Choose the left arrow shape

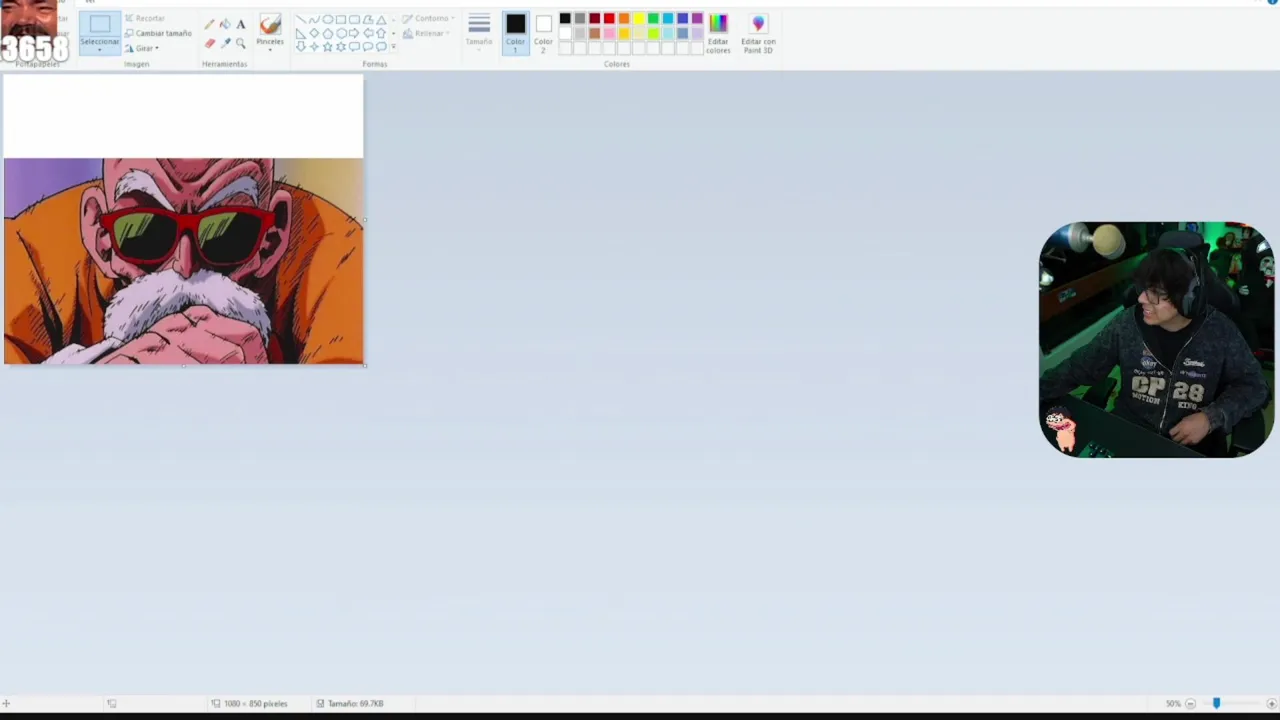tap(368, 33)
